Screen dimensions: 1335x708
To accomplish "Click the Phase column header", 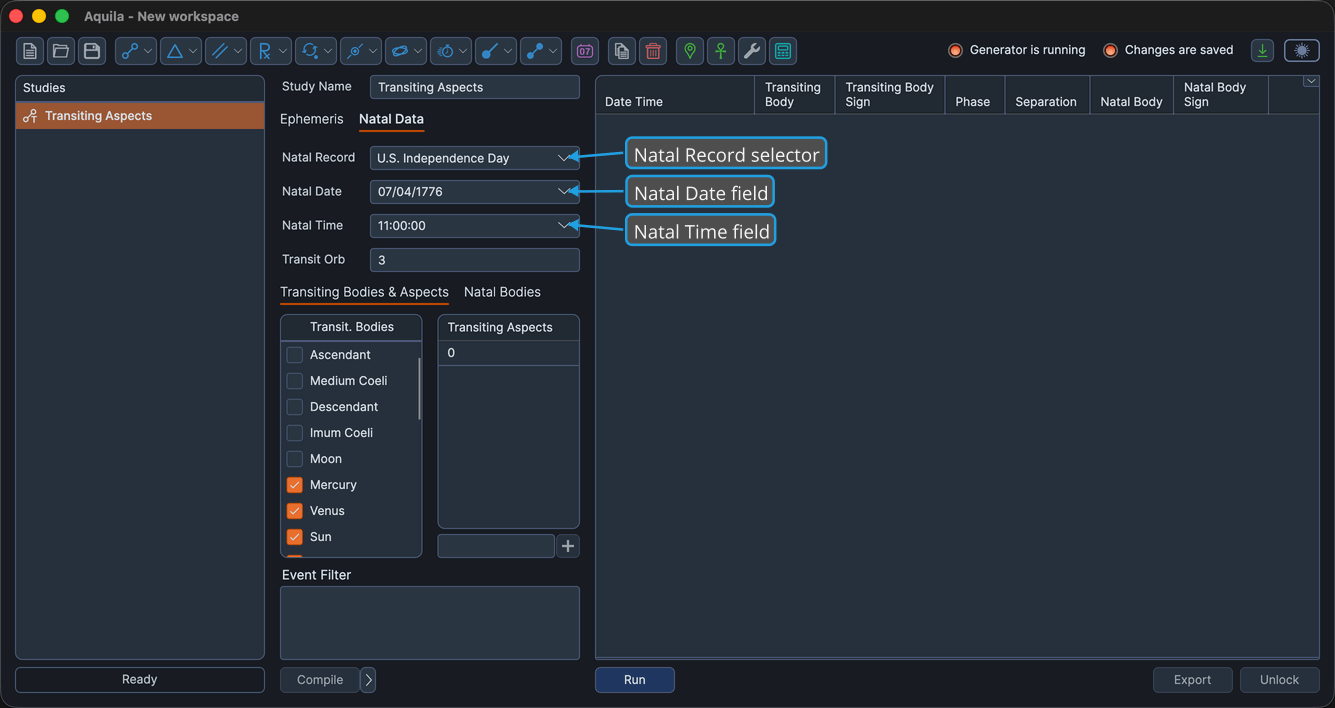I will [x=974, y=95].
